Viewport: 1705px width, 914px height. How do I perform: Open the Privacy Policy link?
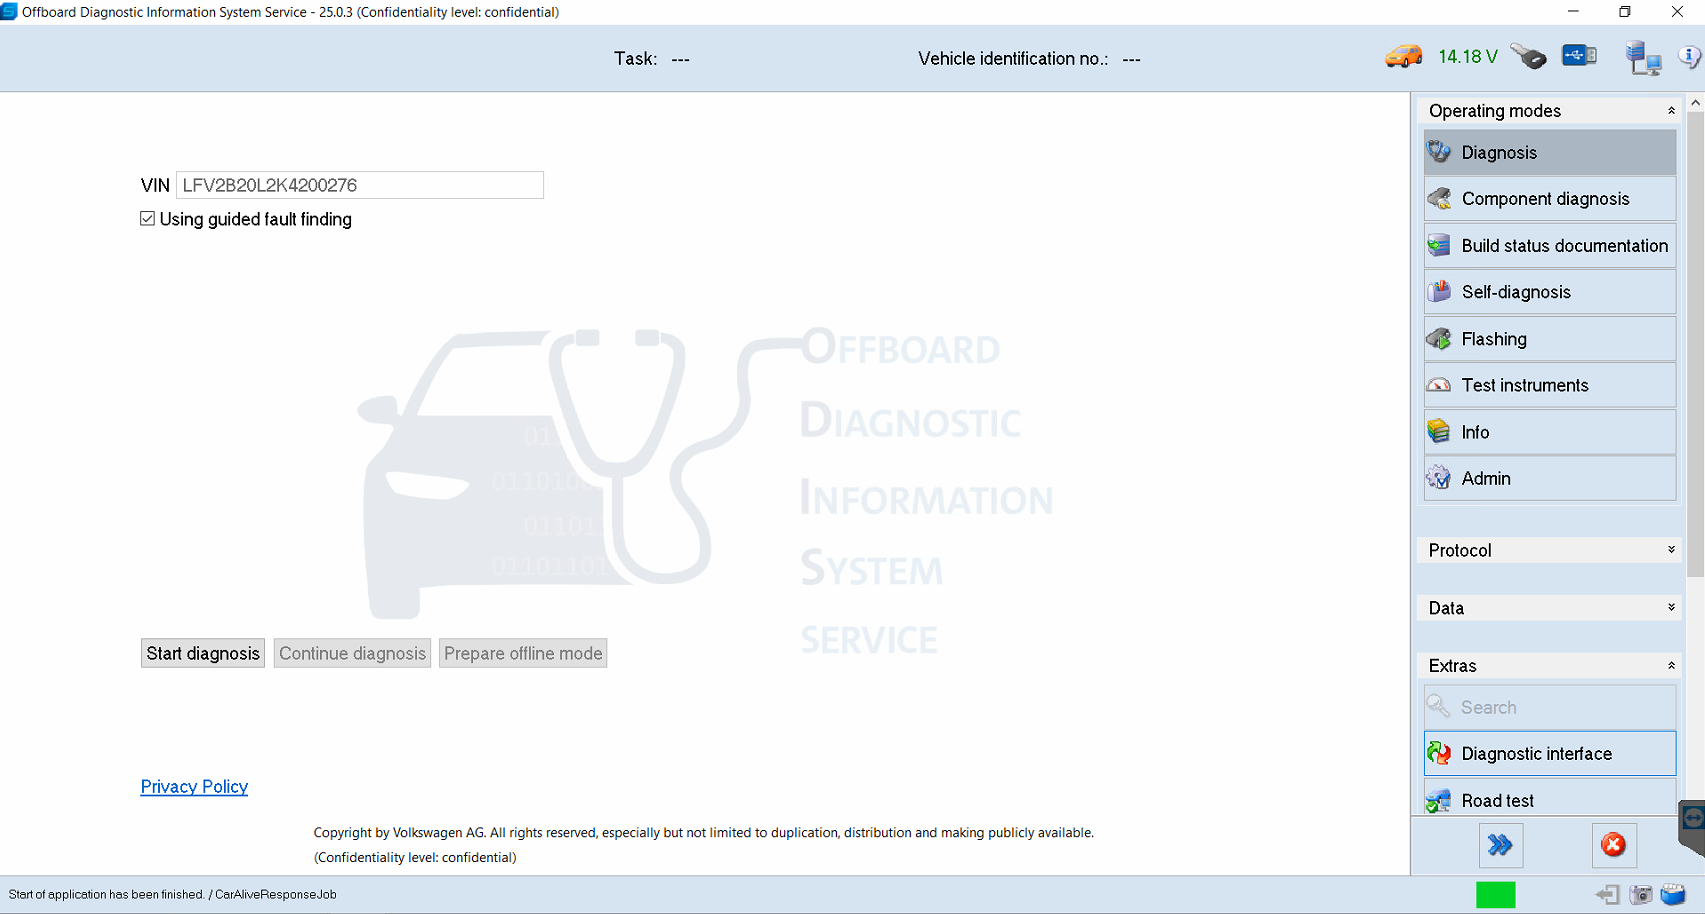pos(194,787)
